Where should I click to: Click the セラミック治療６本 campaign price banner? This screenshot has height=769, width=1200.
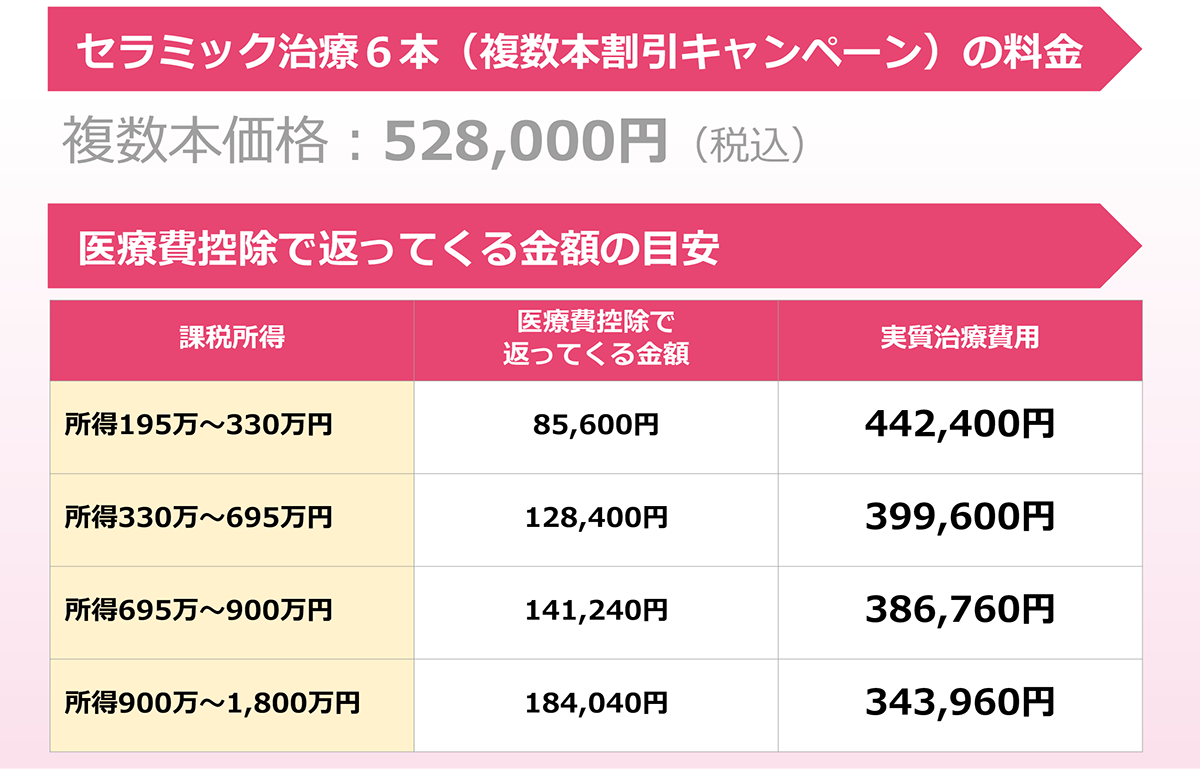(580, 51)
